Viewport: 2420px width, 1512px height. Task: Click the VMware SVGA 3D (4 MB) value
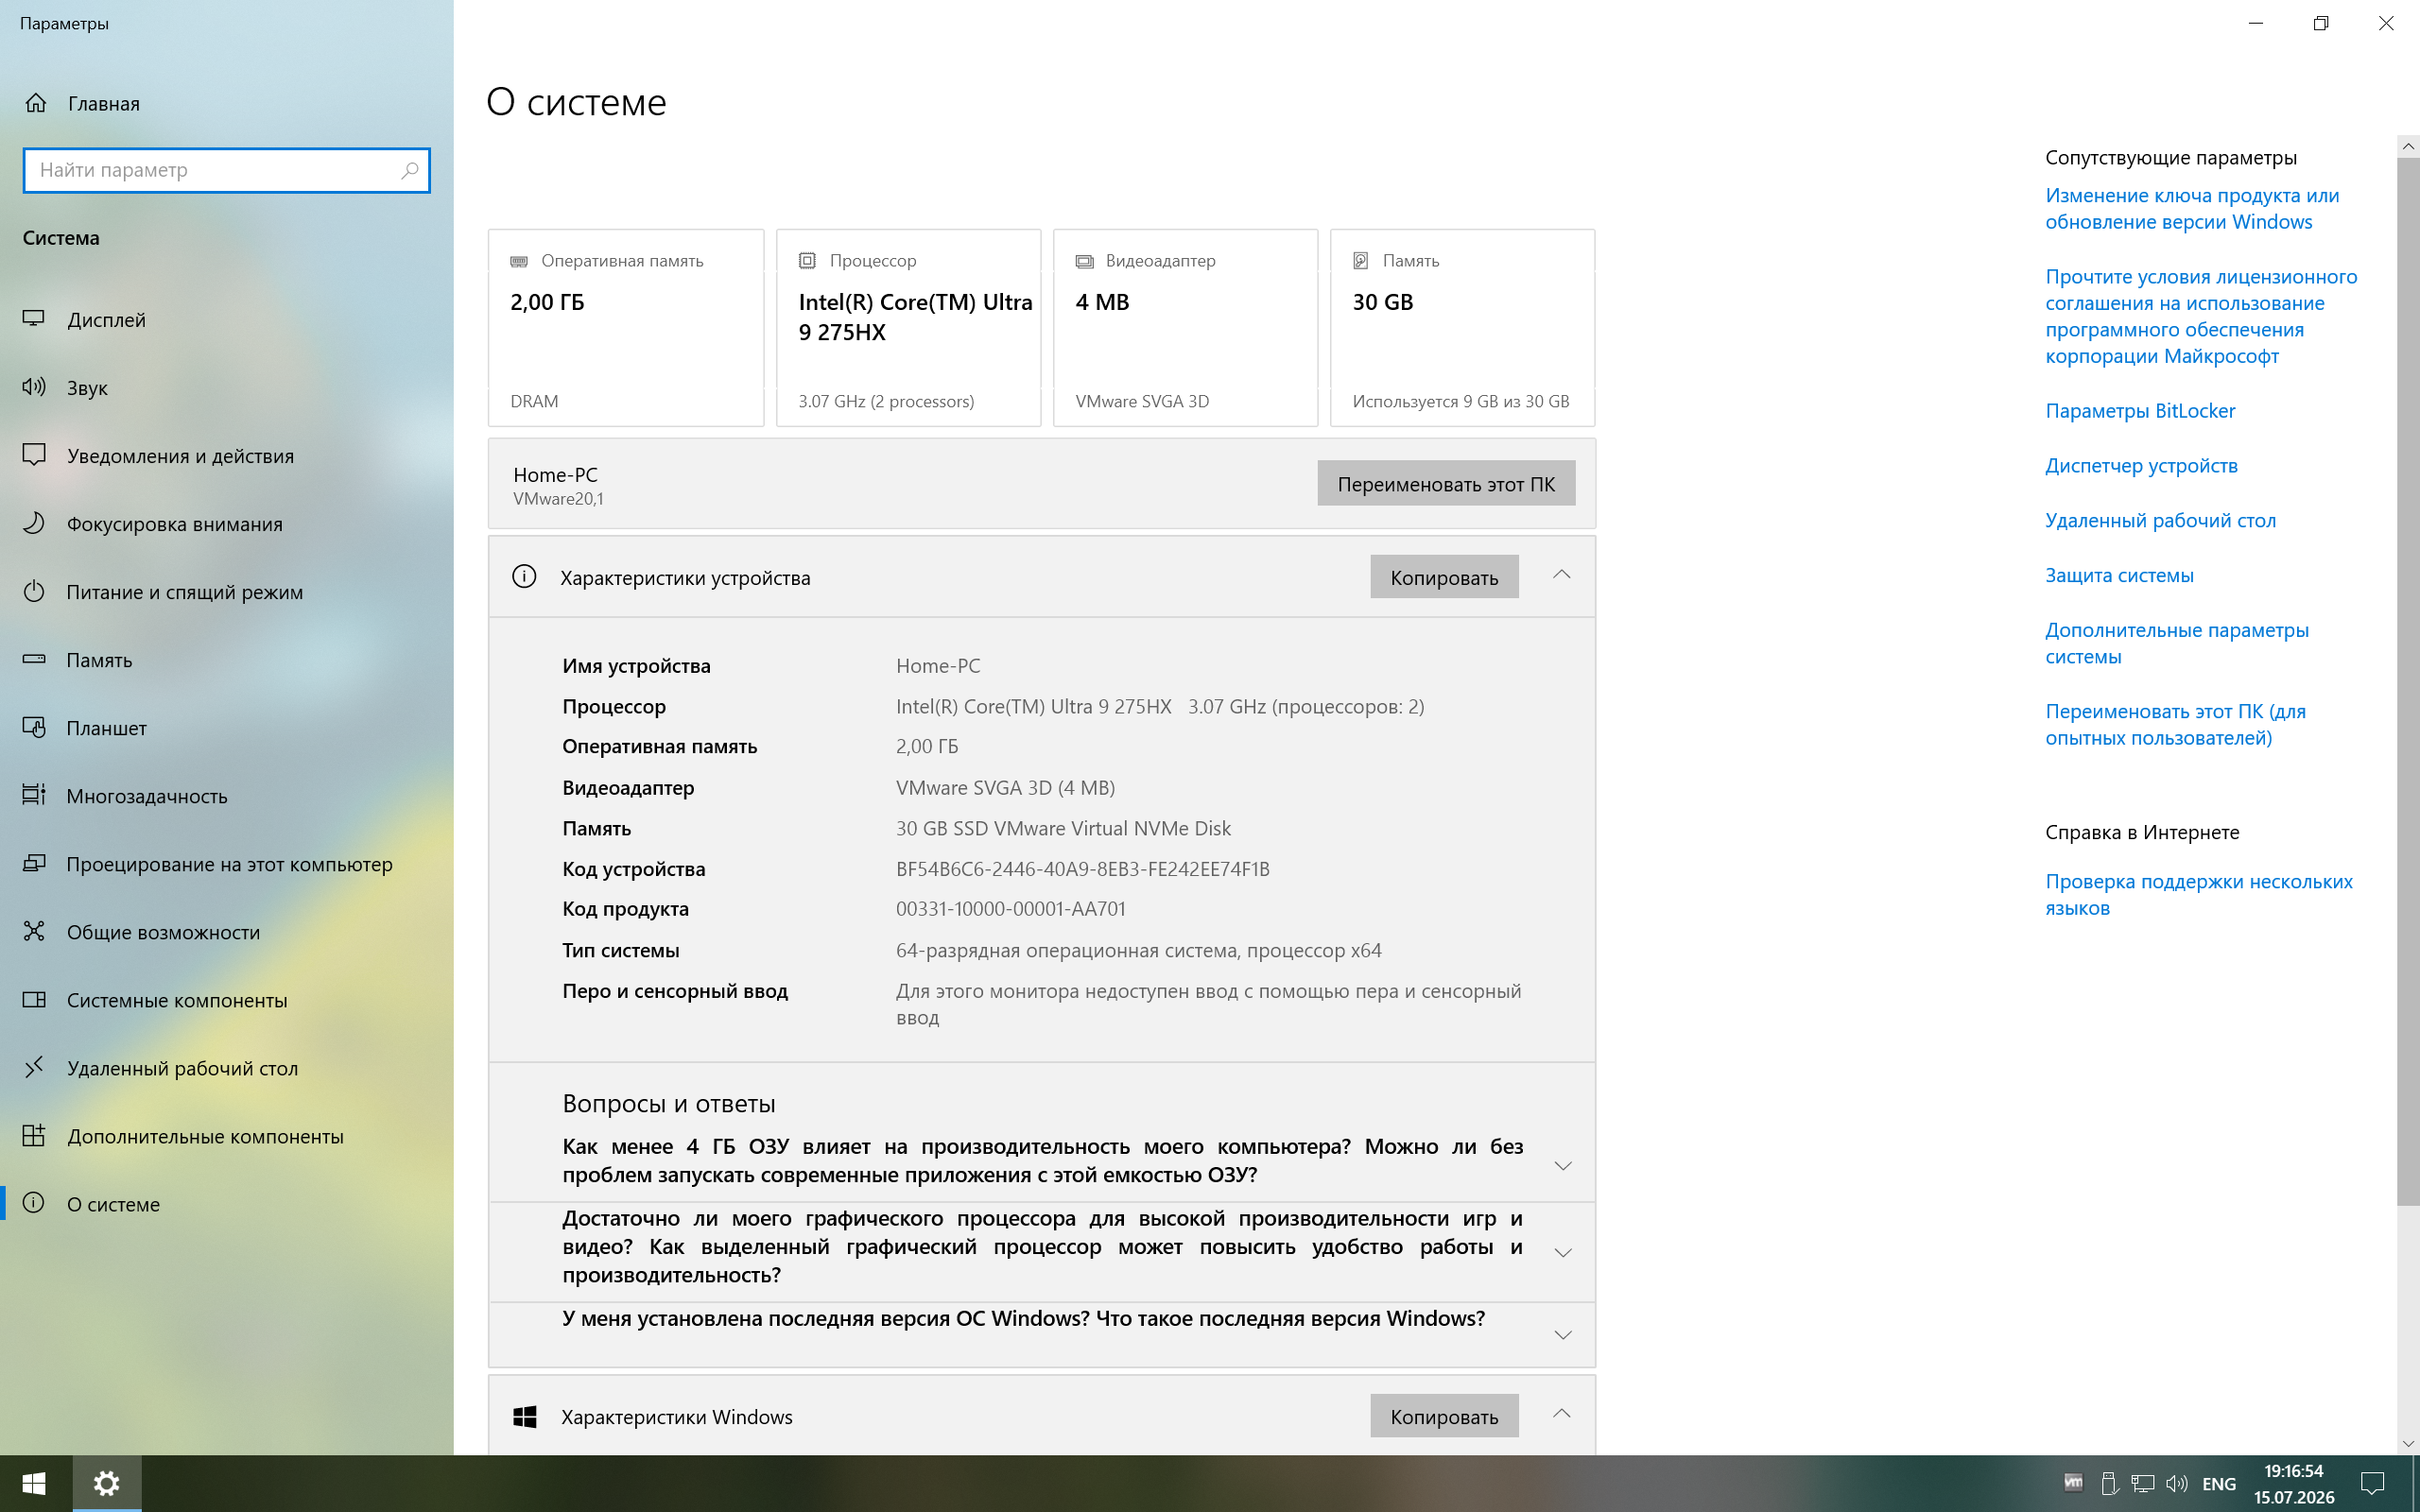1005,788
